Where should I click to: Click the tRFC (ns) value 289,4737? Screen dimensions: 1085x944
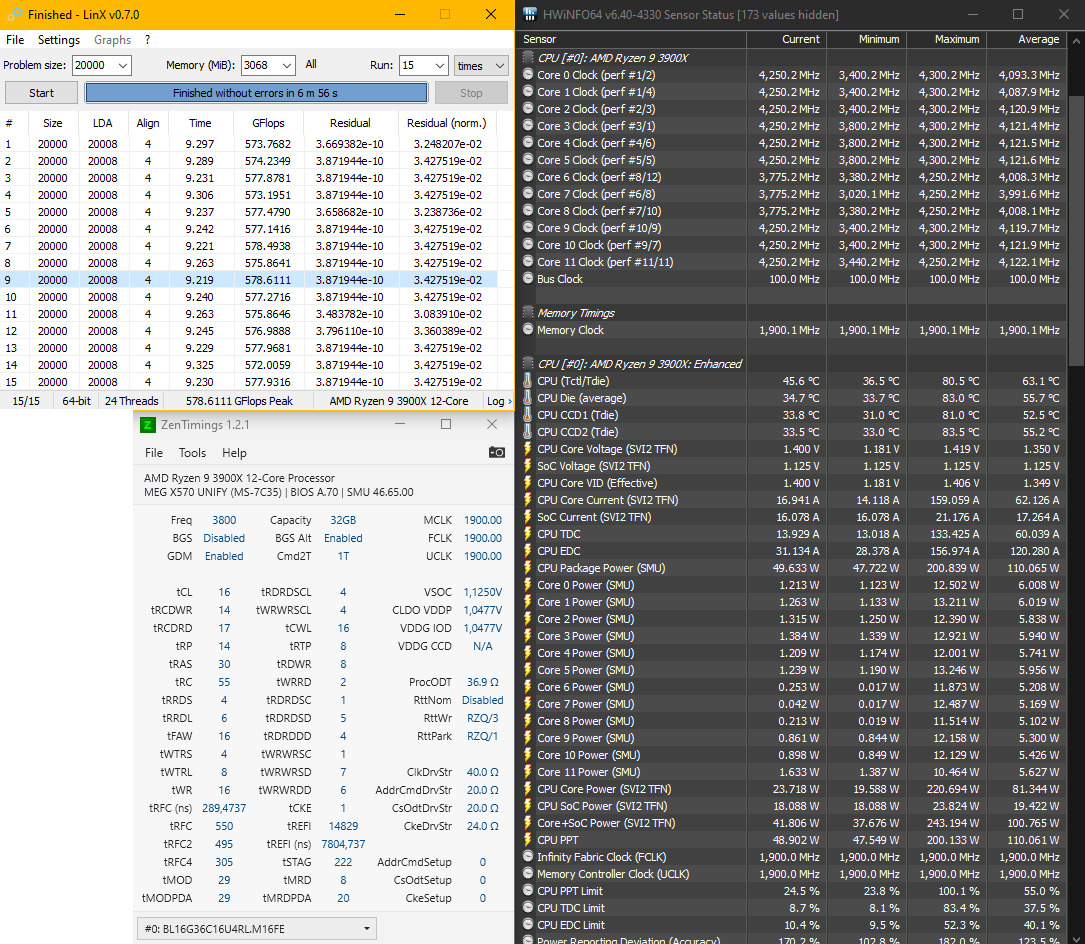coord(224,808)
